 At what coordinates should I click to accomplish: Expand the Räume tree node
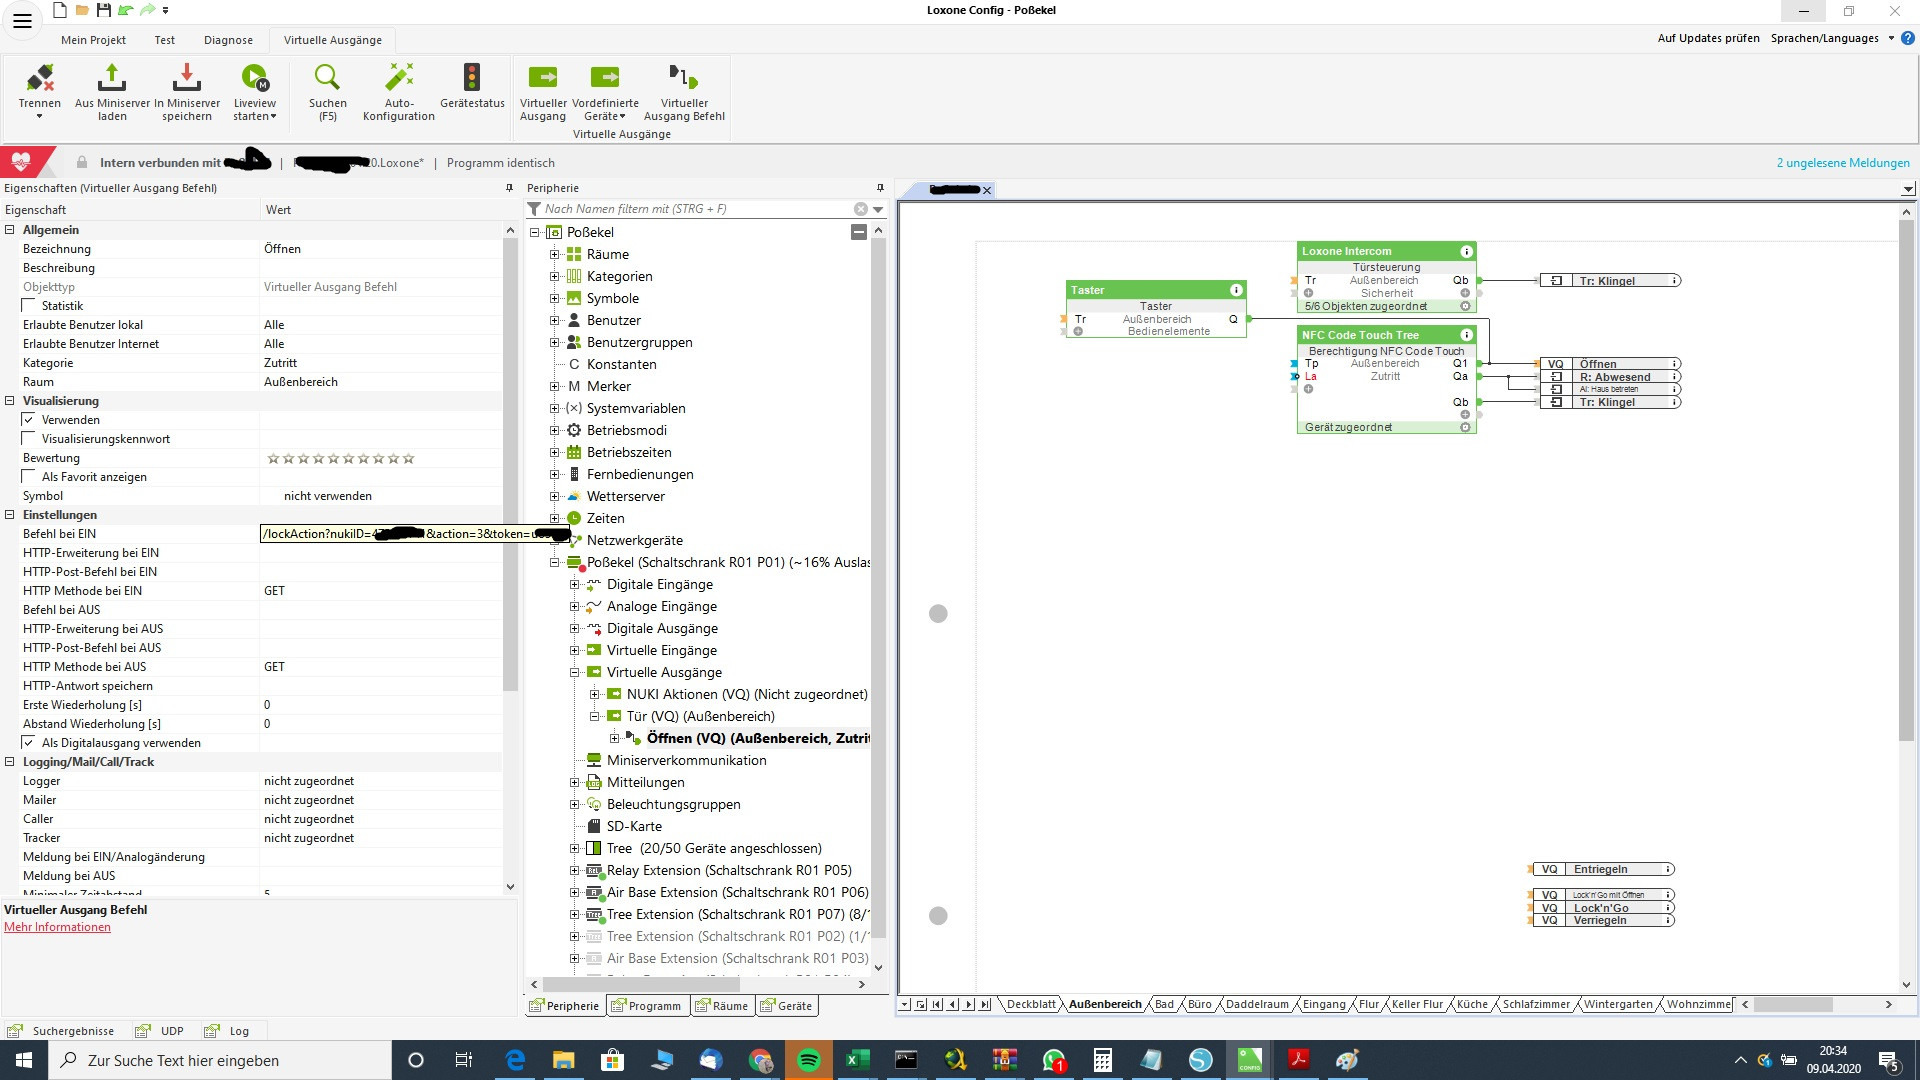554,255
